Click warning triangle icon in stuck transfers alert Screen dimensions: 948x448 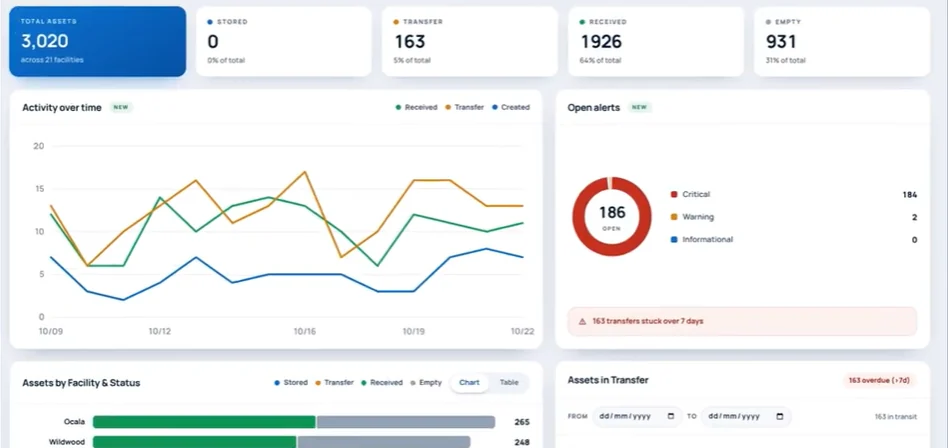tap(582, 322)
